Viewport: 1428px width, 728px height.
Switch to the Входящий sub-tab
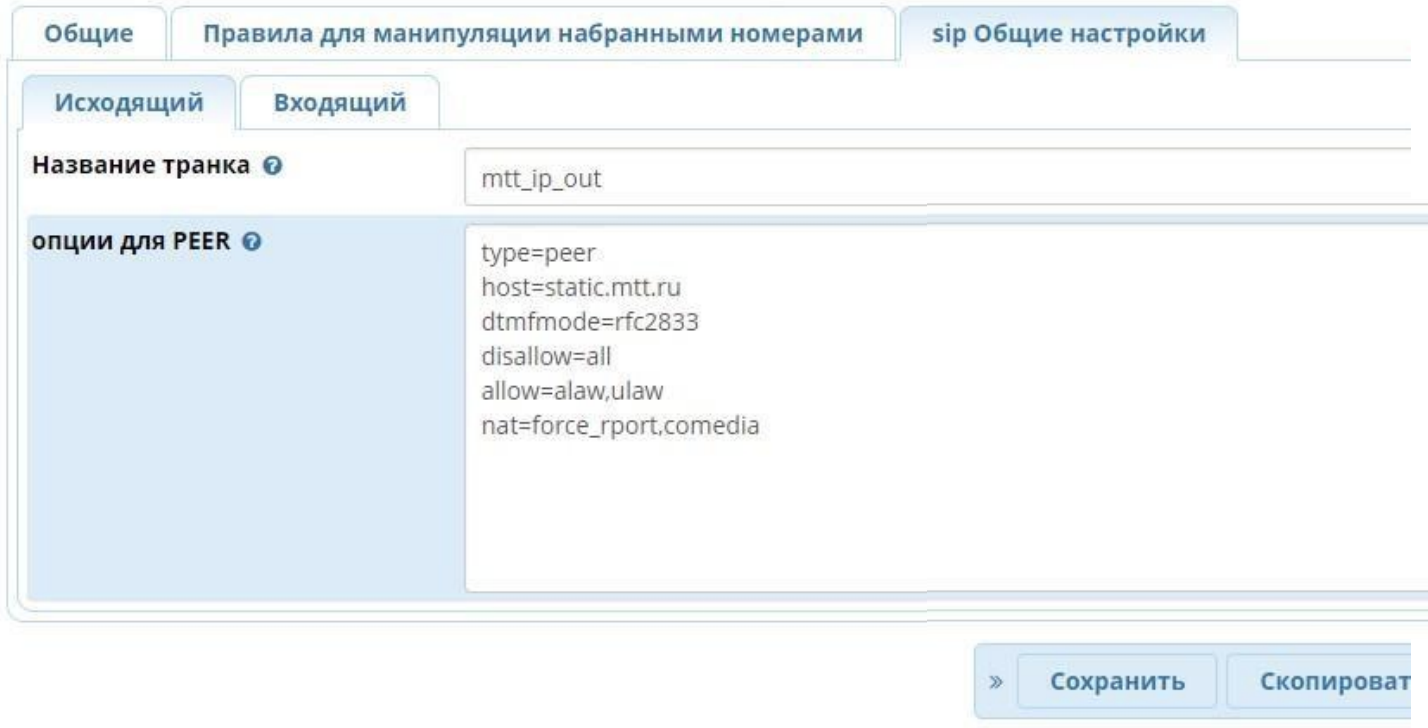[x=340, y=102]
